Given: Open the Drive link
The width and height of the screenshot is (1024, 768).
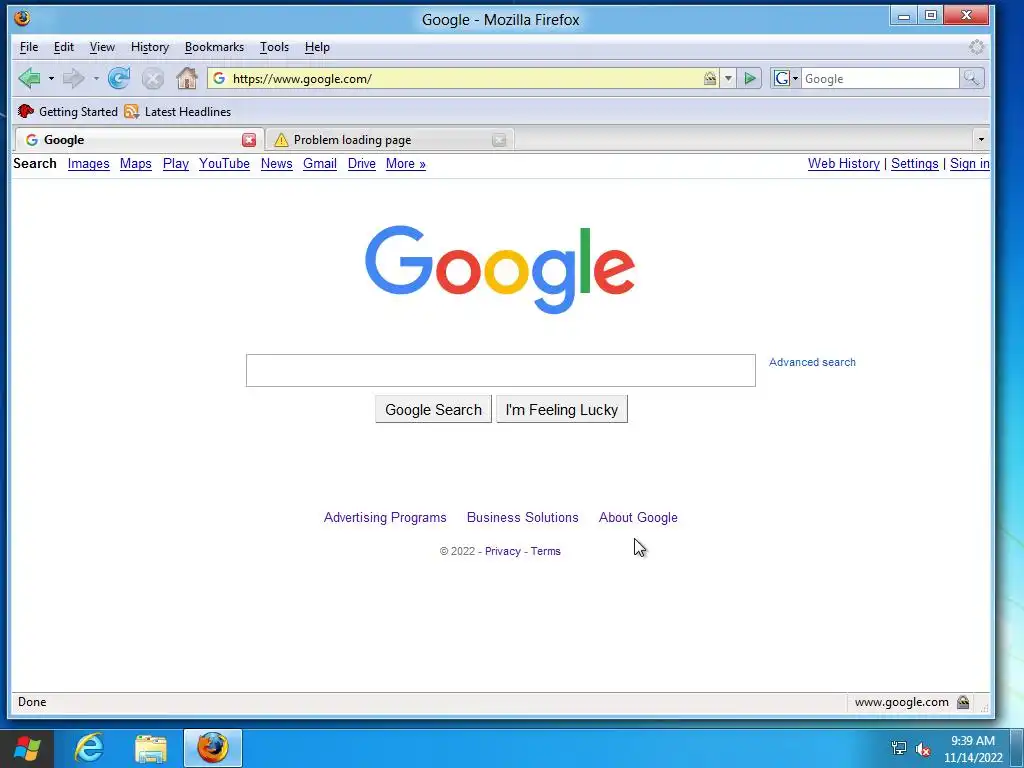Looking at the screenshot, I should pyautogui.click(x=362, y=164).
